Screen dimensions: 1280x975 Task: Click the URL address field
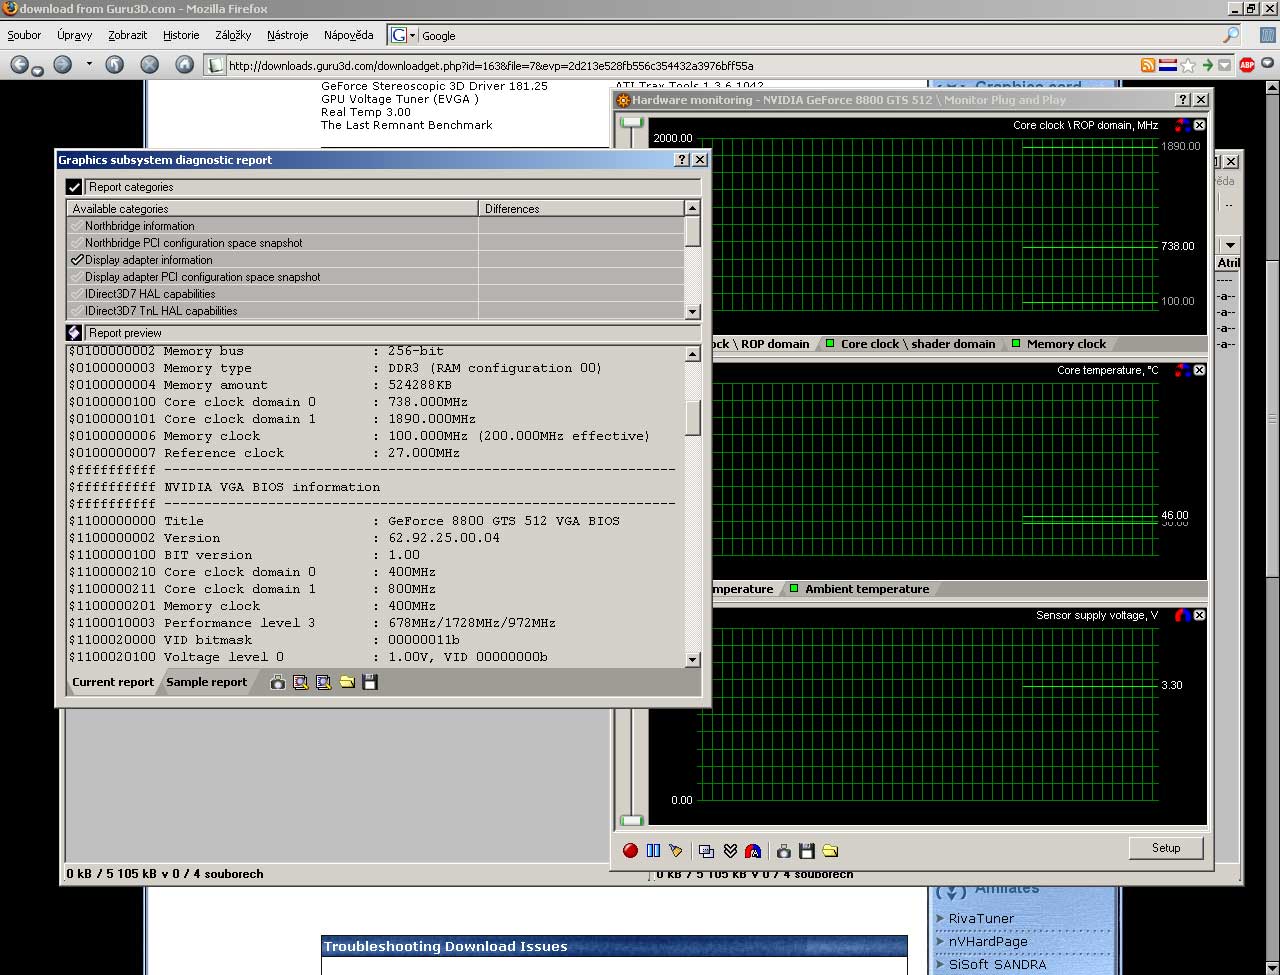coord(680,65)
